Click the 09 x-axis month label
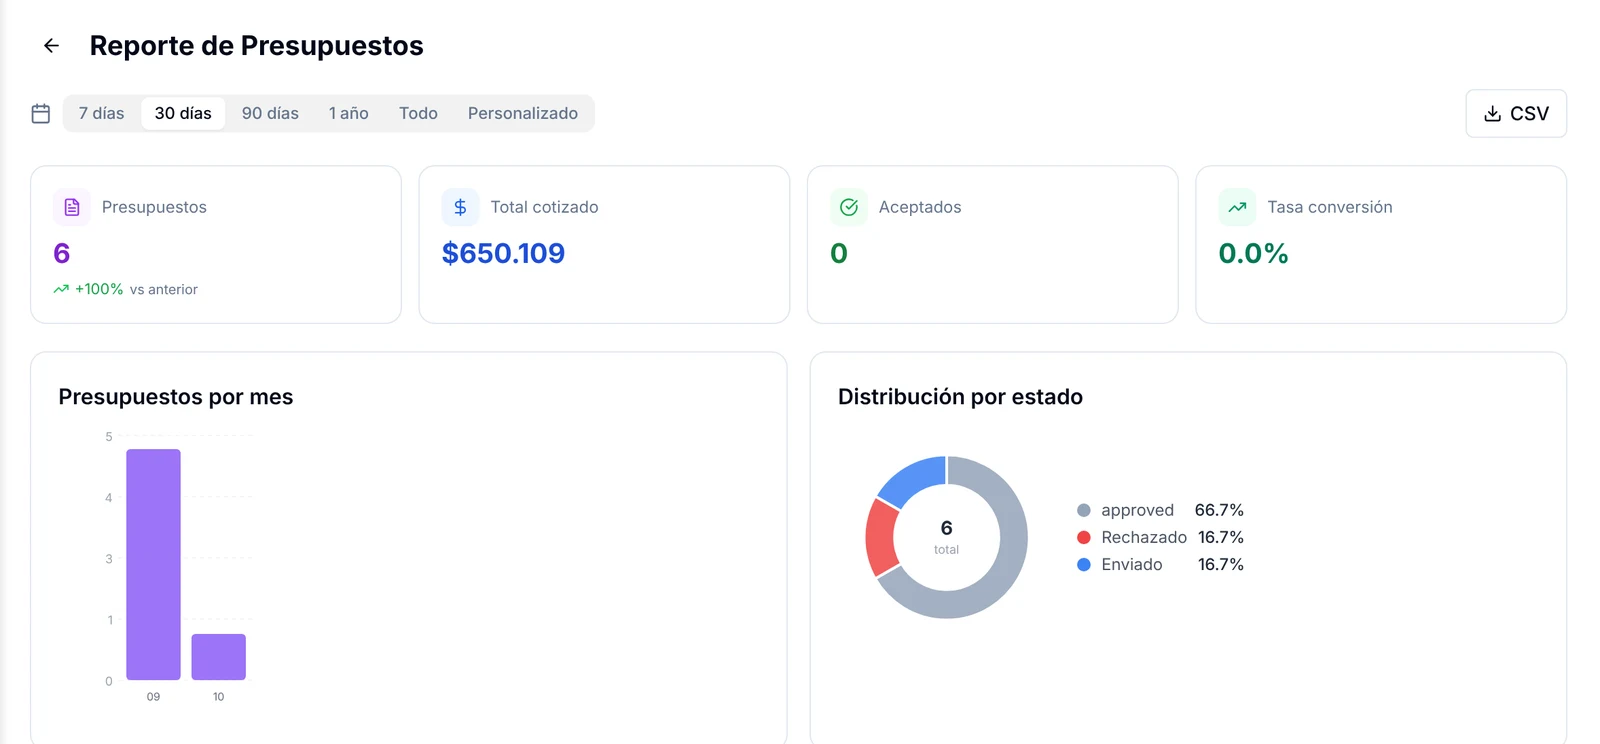Viewport: 1600px width, 744px height. tap(153, 697)
